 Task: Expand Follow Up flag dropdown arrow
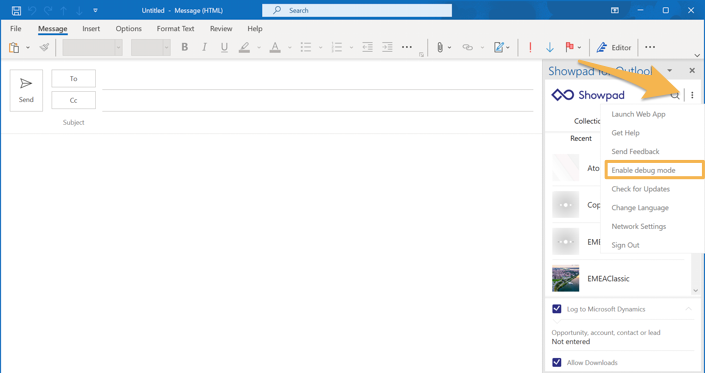(580, 48)
